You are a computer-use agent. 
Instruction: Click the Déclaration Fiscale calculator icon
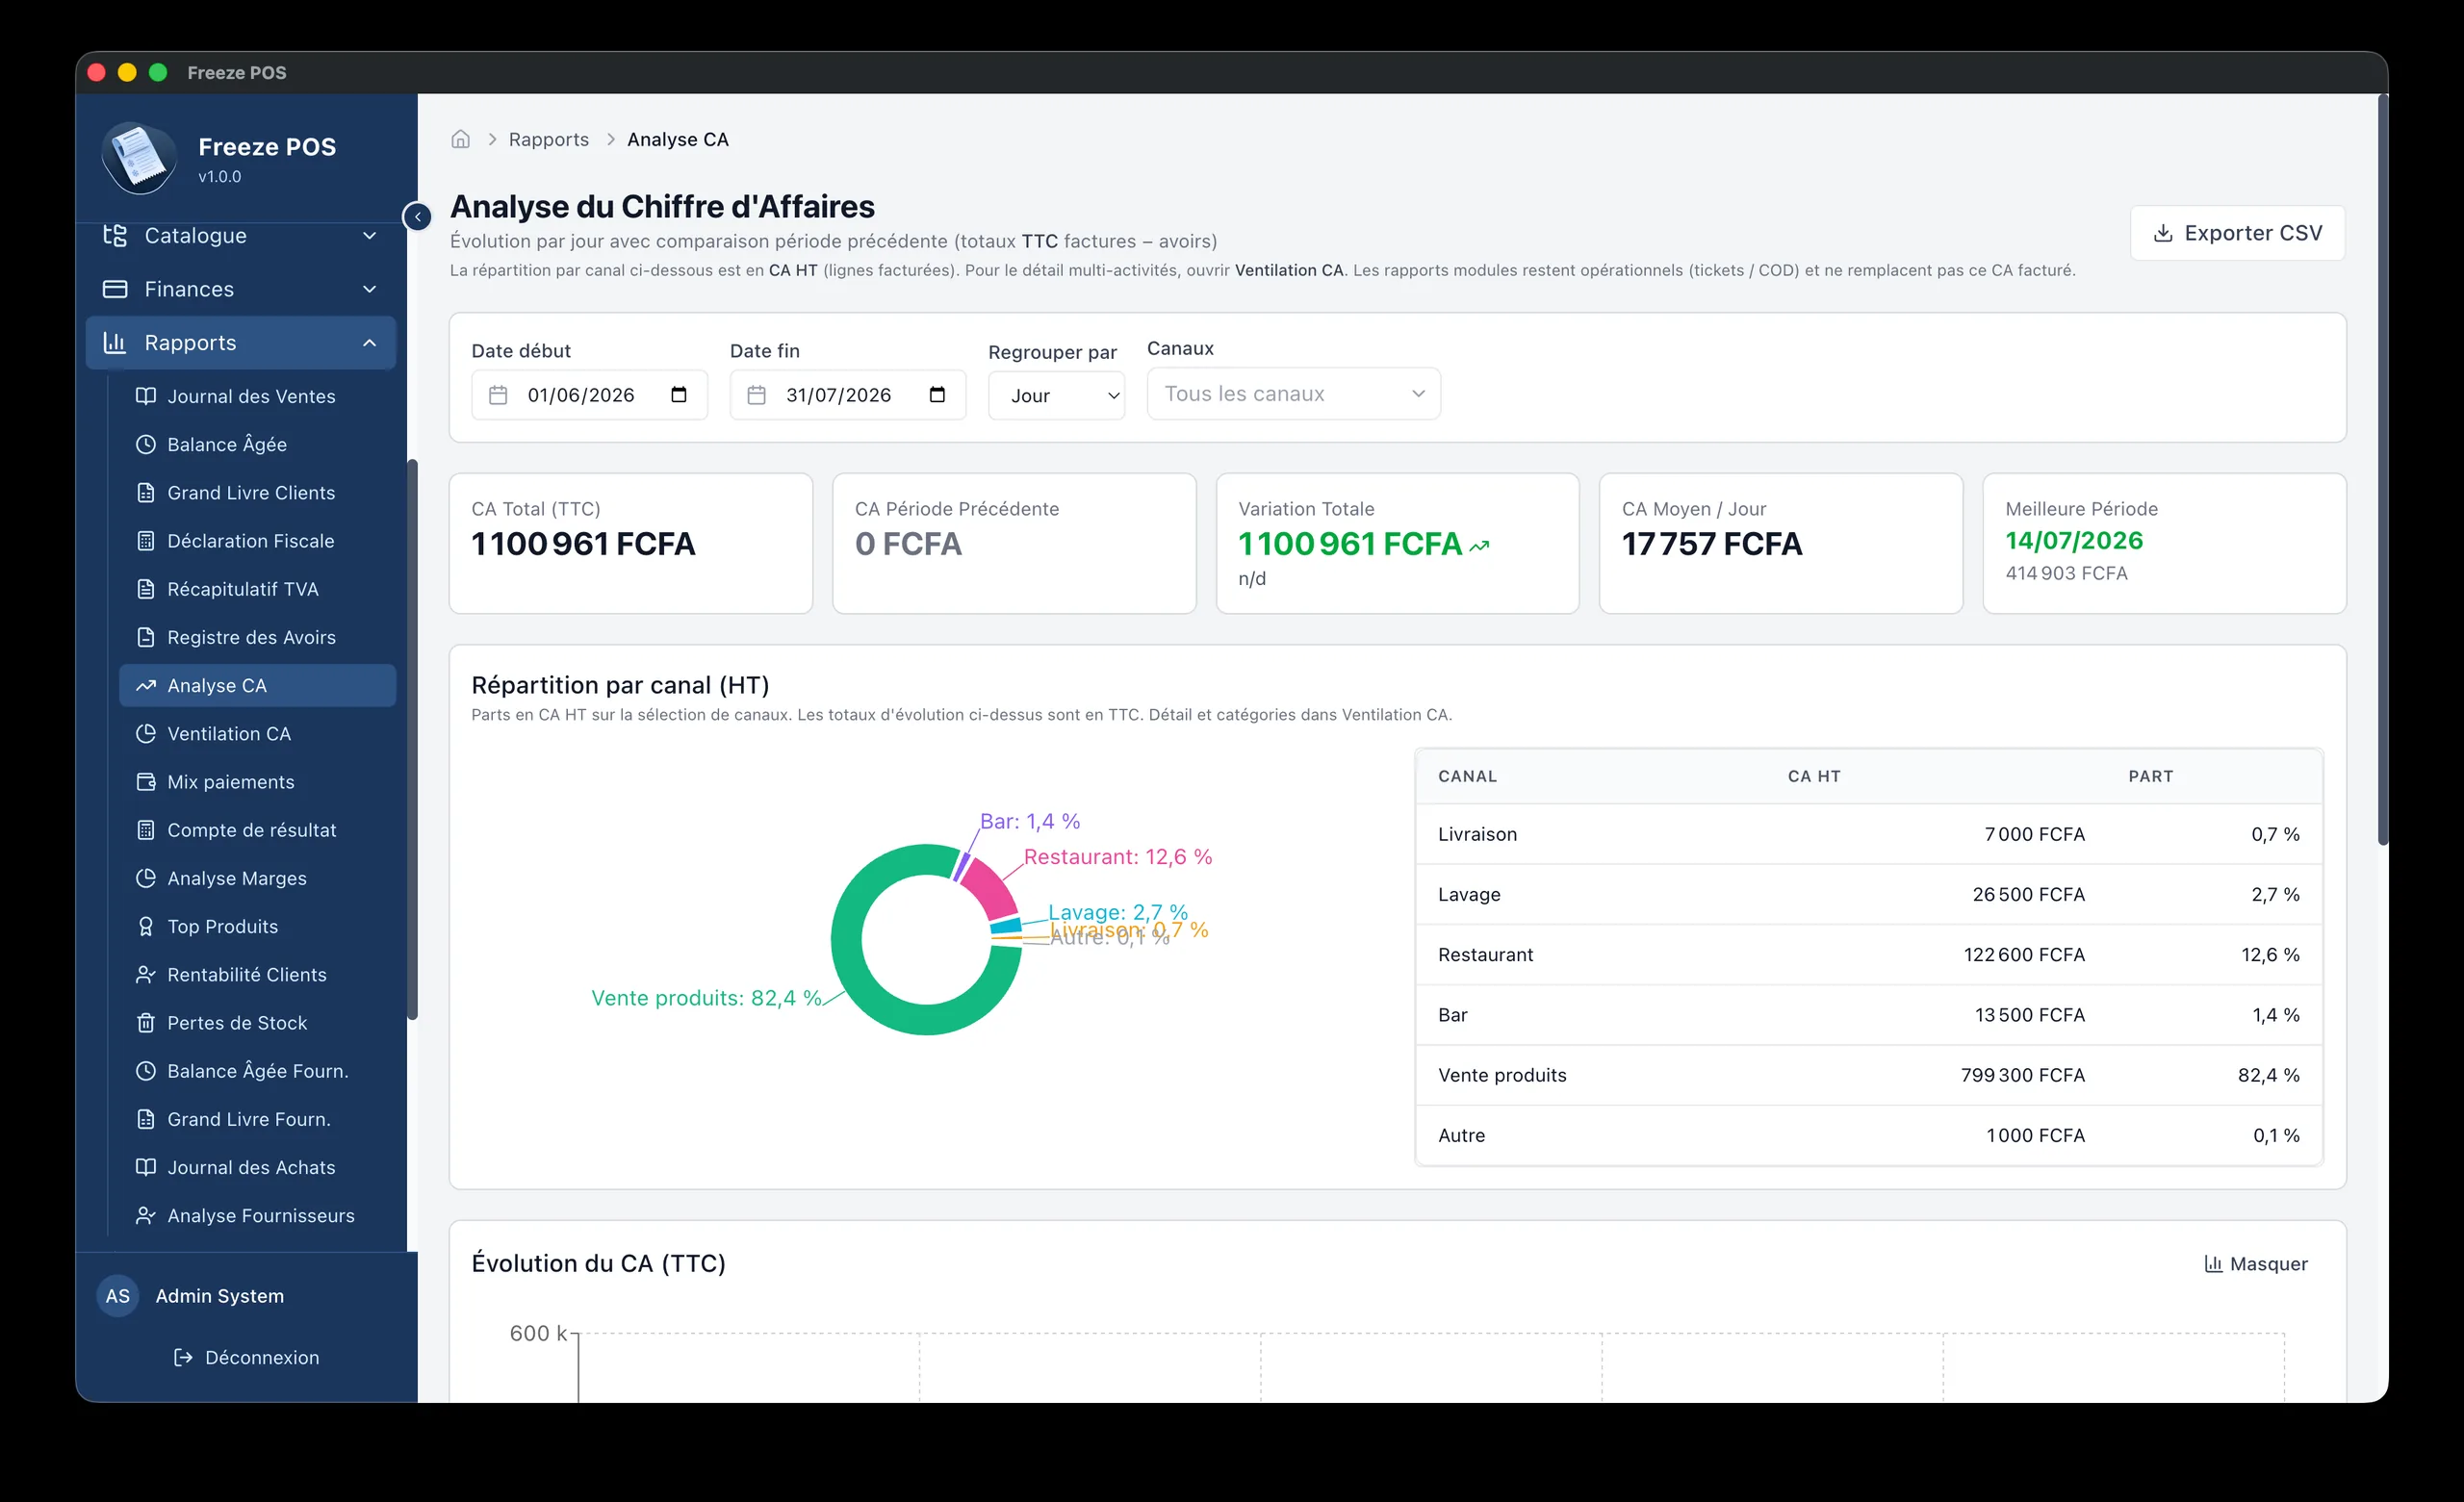[x=146, y=541]
